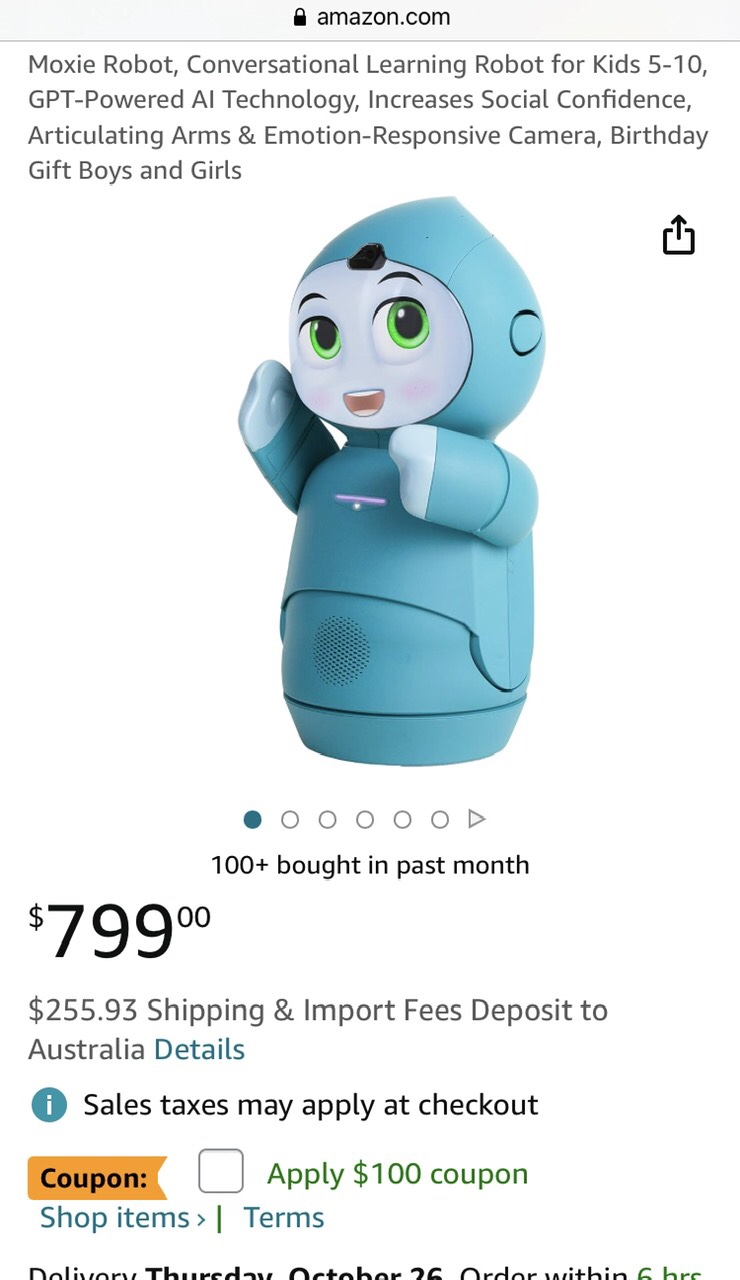Tap the Moxie Robot product image

point(392,482)
